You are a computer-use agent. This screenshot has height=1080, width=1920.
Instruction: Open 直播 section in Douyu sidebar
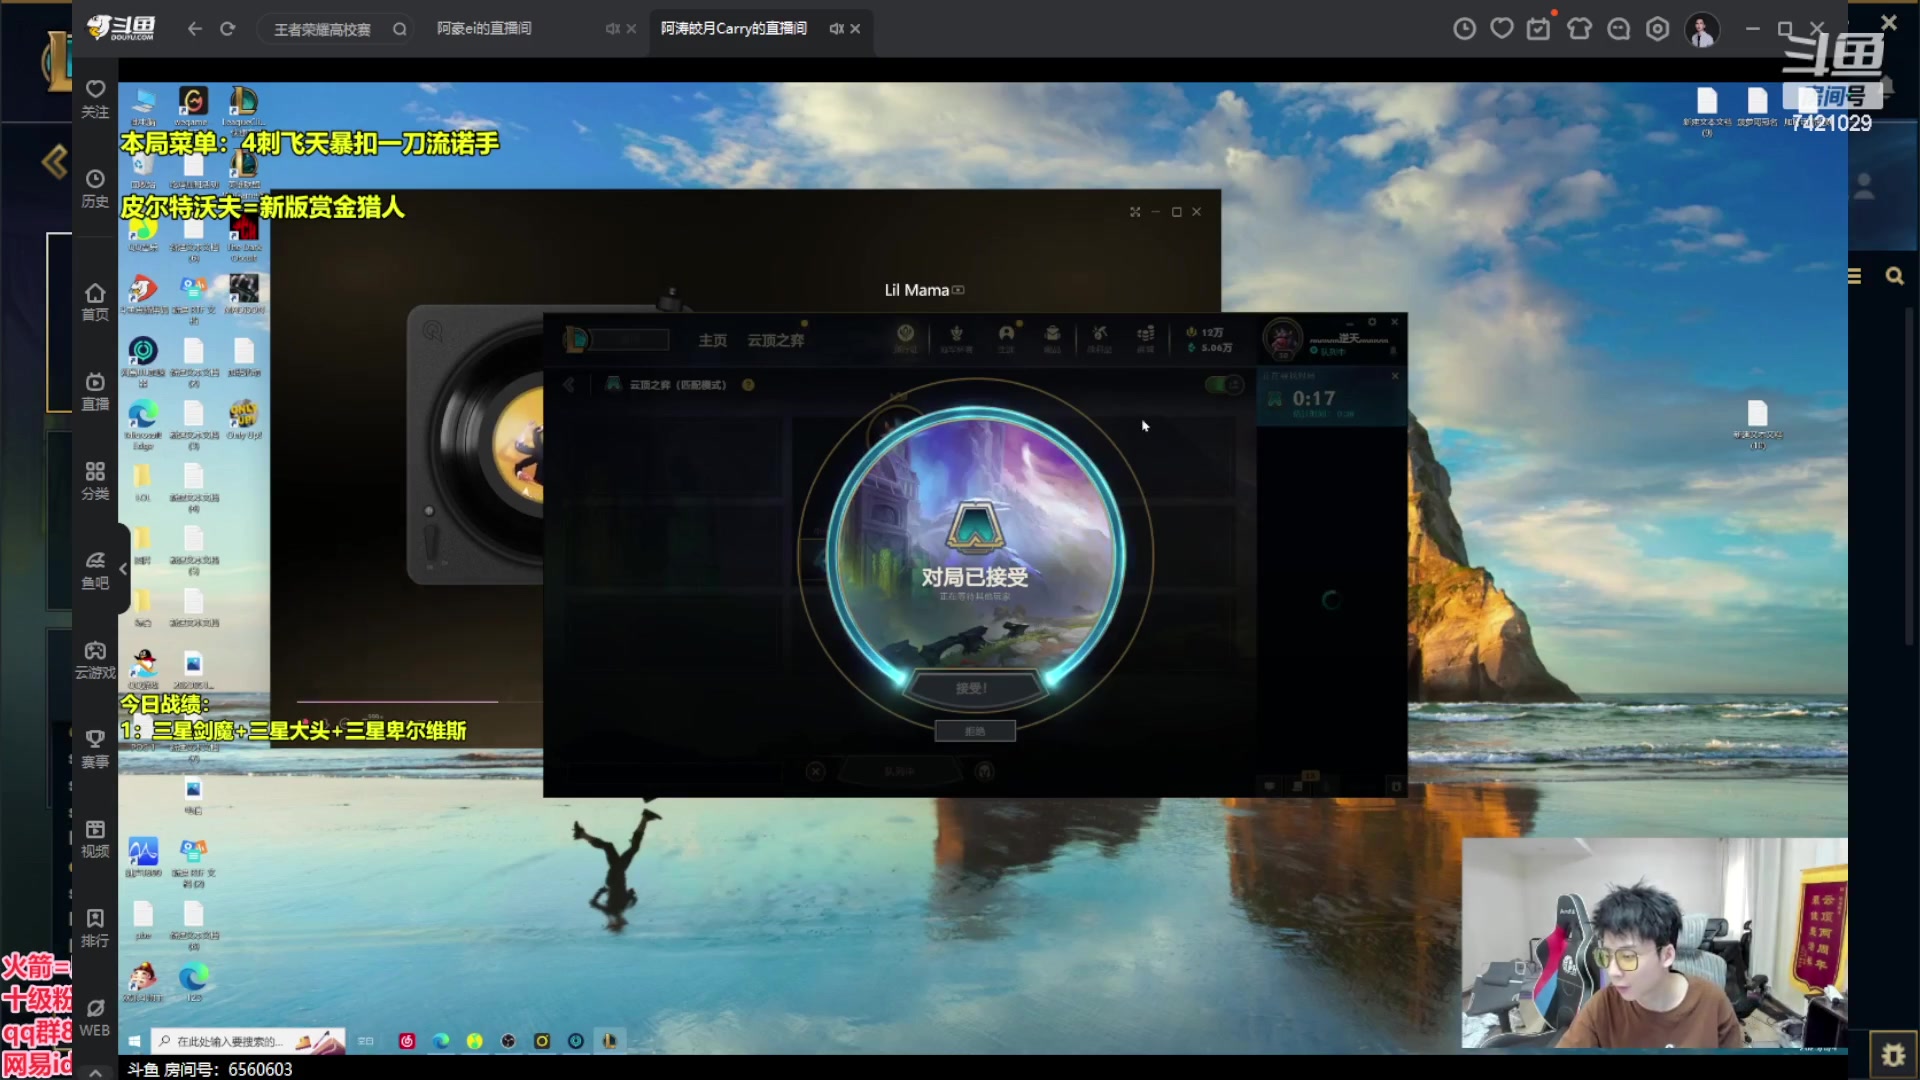pos(95,391)
